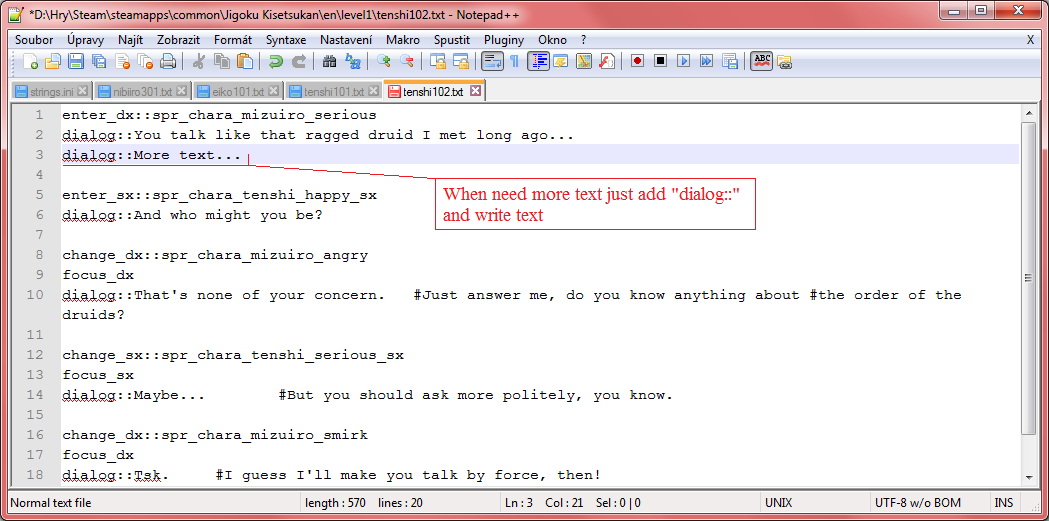Viewport: 1049px width, 521px height.
Task: Save the current file with the floppy icon
Action: (76, 62)
